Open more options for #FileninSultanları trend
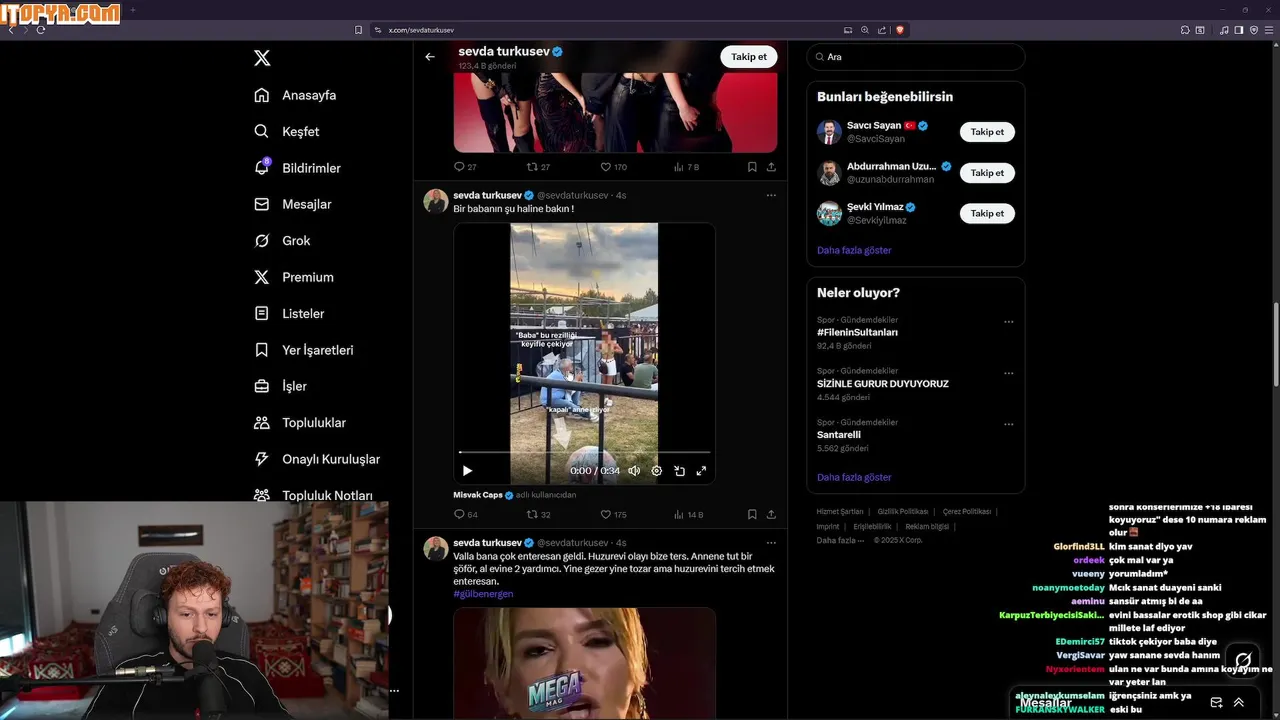This screenshot has height=720, width=1280. click(x=1008, y=322)
